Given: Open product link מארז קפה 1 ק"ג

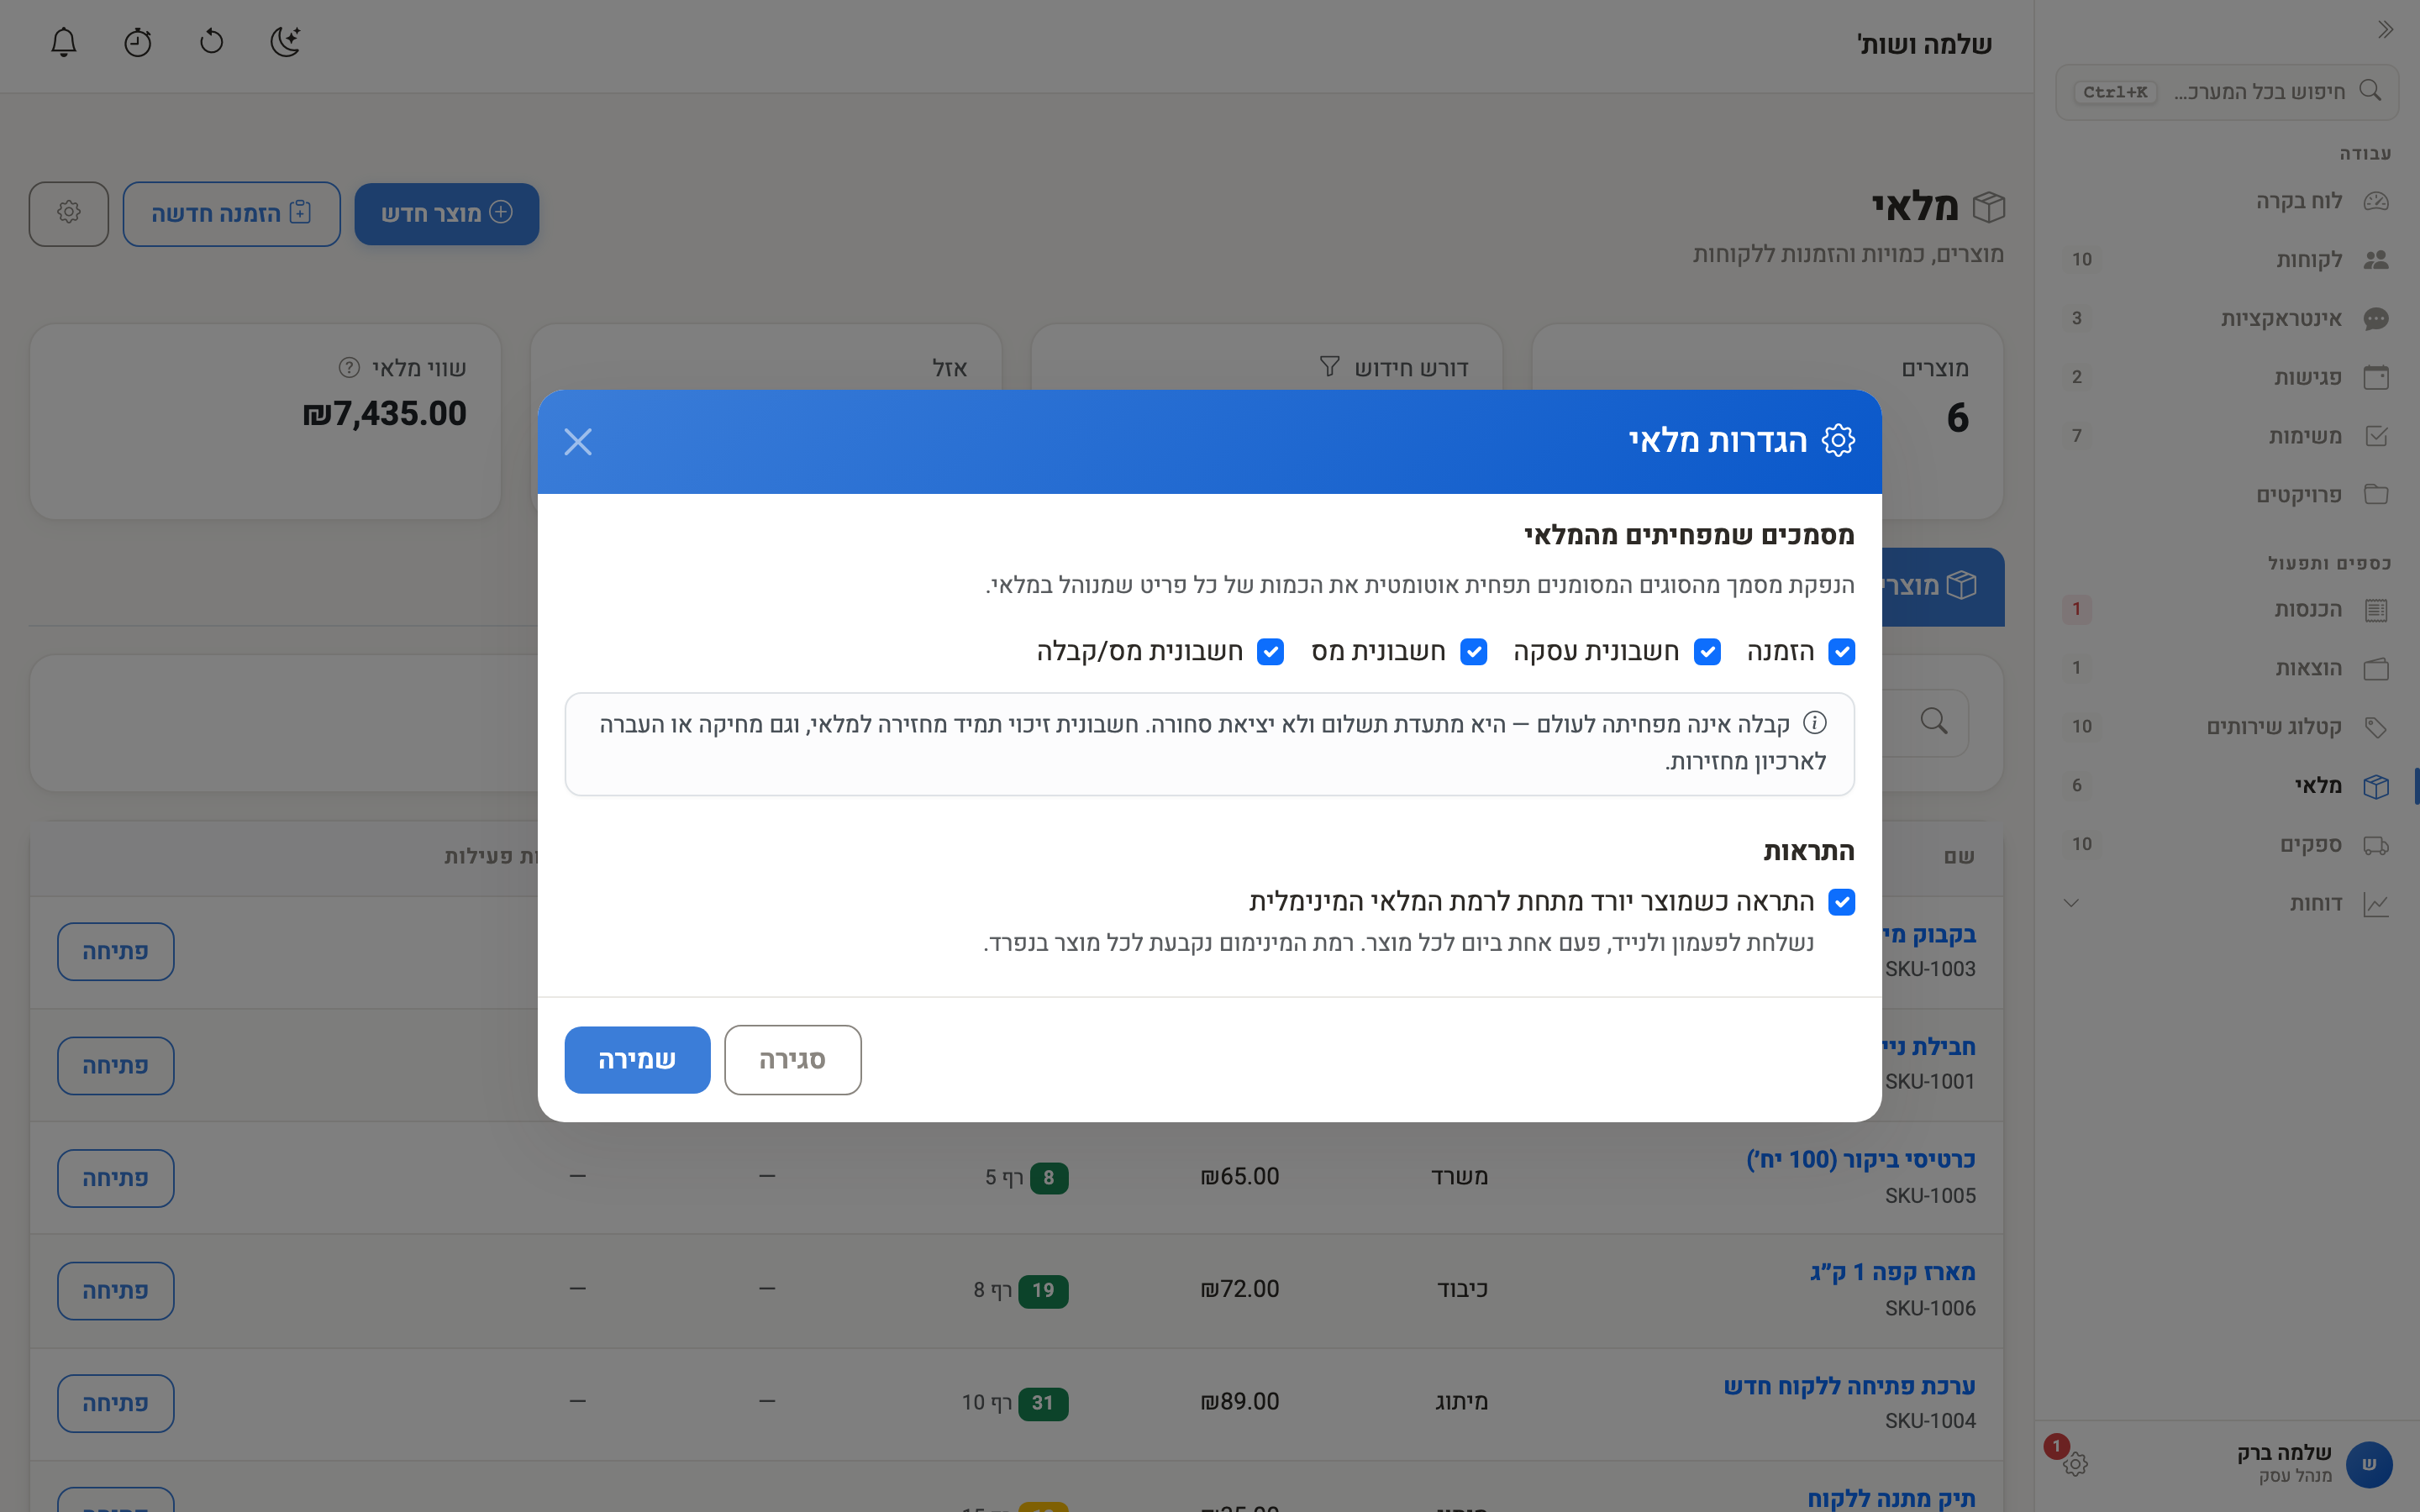Looking at the screenshot, I should [x=1893, y=1272].
